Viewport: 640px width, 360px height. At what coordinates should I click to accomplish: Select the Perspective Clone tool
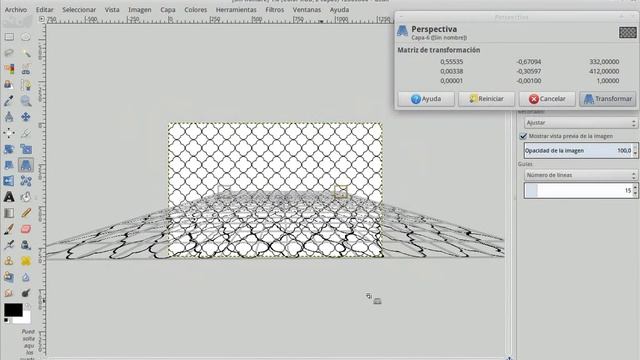point(9,277)
